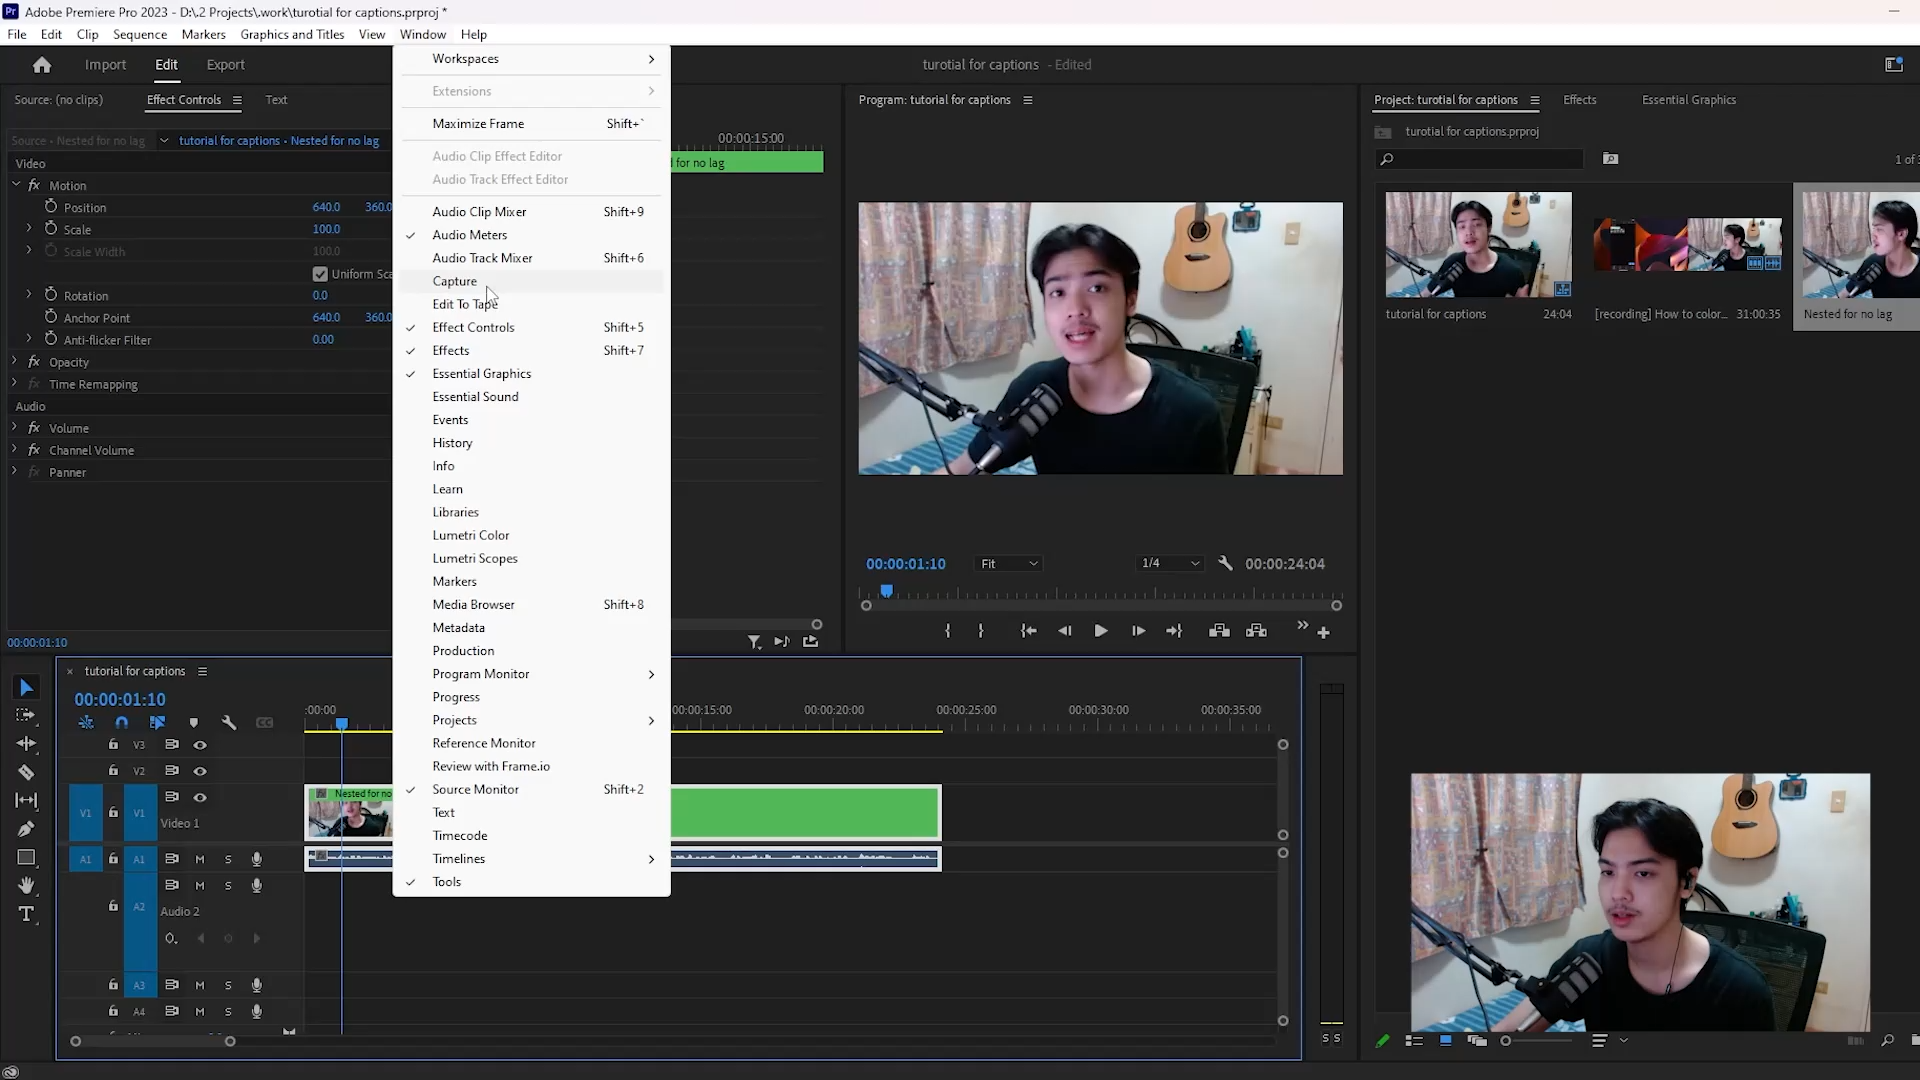Click the wrench settings icon in Program Monitor
1920x1080 pixels.
click(1226, 563)
